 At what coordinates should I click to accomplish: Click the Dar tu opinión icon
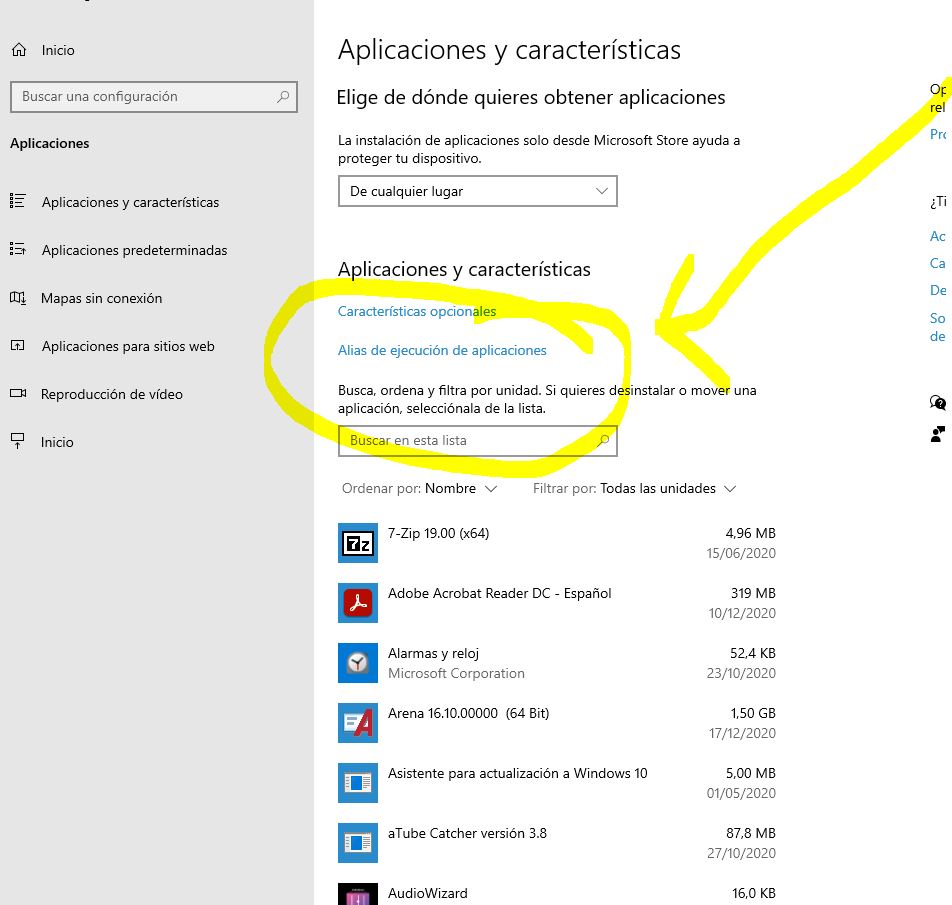tap(937, 434)
